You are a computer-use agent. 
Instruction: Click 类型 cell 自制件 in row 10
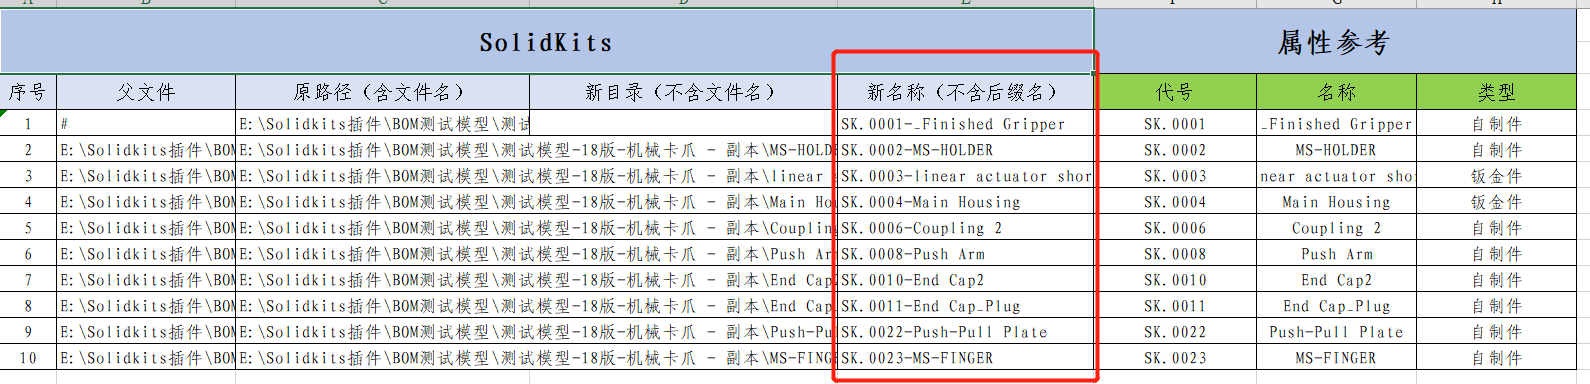pyautogui.click(x=1496, y=358)
